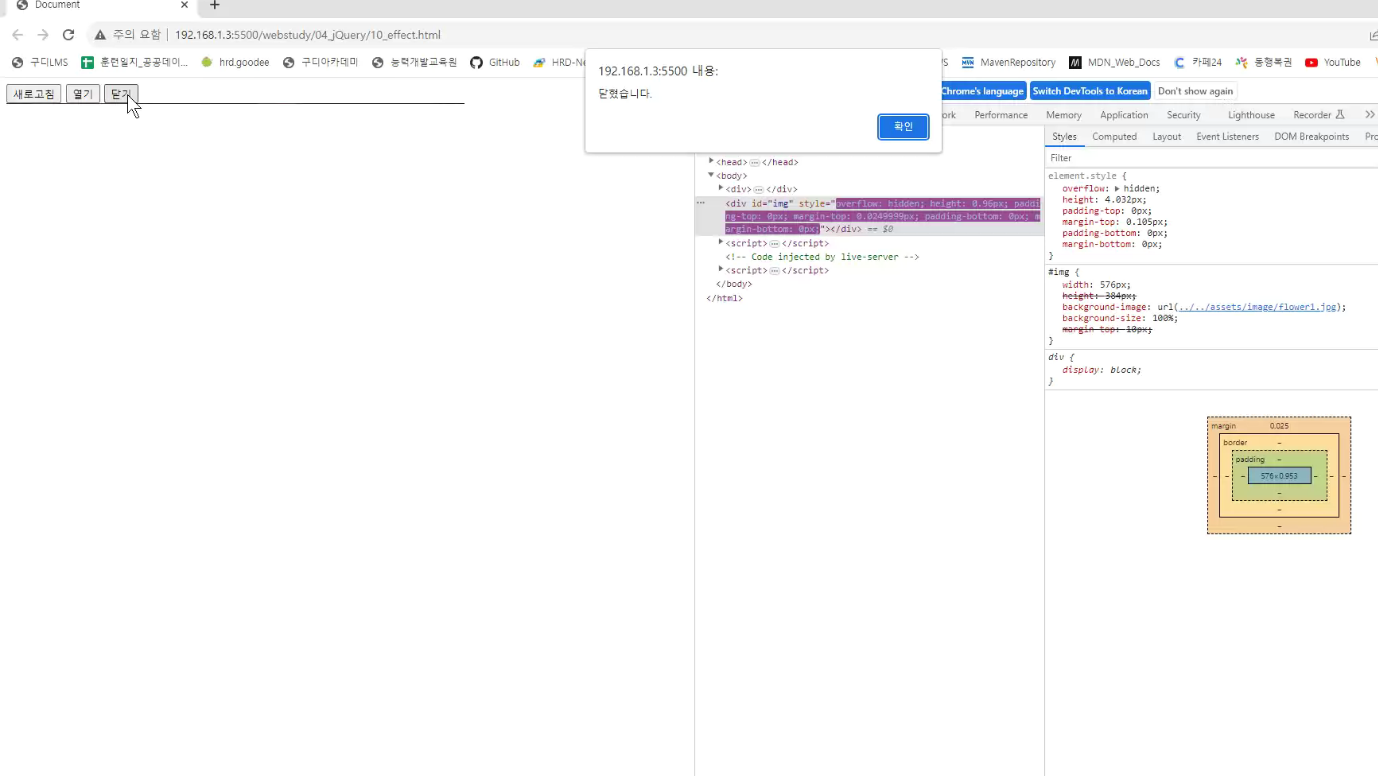Screen dimensions: 1378x776
Task: Reload the page with refresh icon
Action: coord(69,35)
